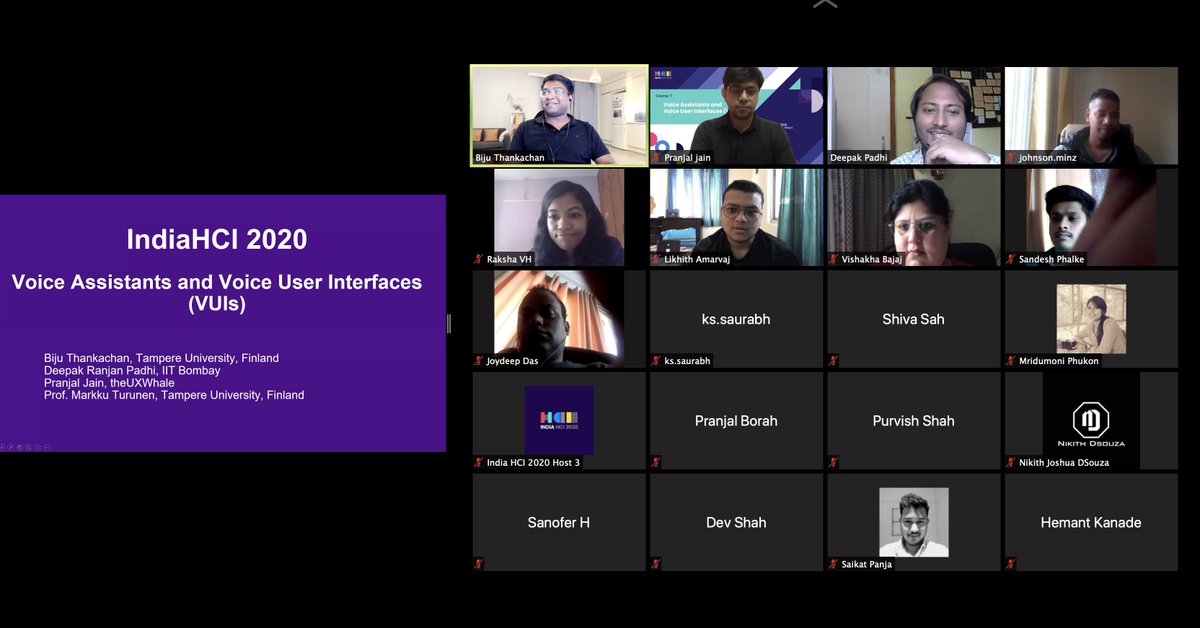
Task: Click the India HCI 2020 logo avatar
Action: point(559,420)
